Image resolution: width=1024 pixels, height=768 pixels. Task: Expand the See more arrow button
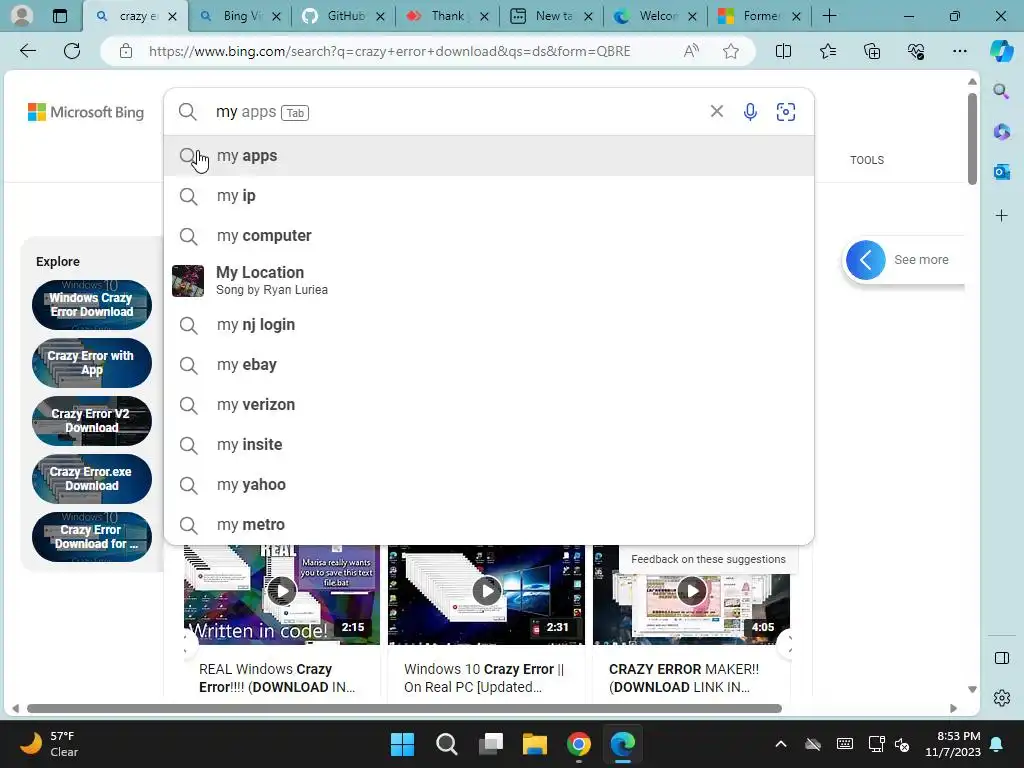coord(865,260)
